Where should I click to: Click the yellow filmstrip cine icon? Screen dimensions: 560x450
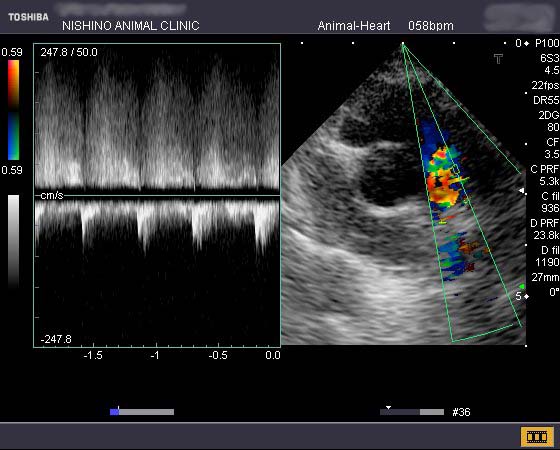tap(537, 436)
